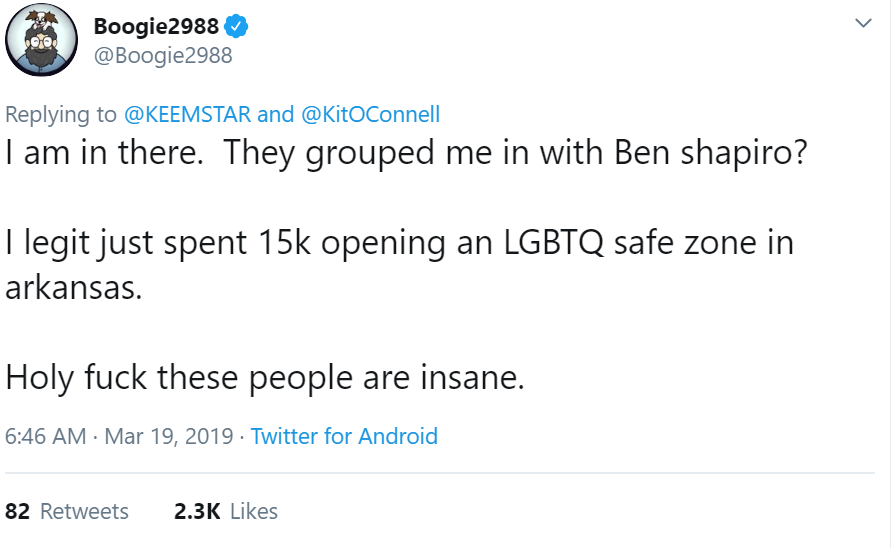
Task: Open the Mar 19, 2019 date link
Action: 169,437
